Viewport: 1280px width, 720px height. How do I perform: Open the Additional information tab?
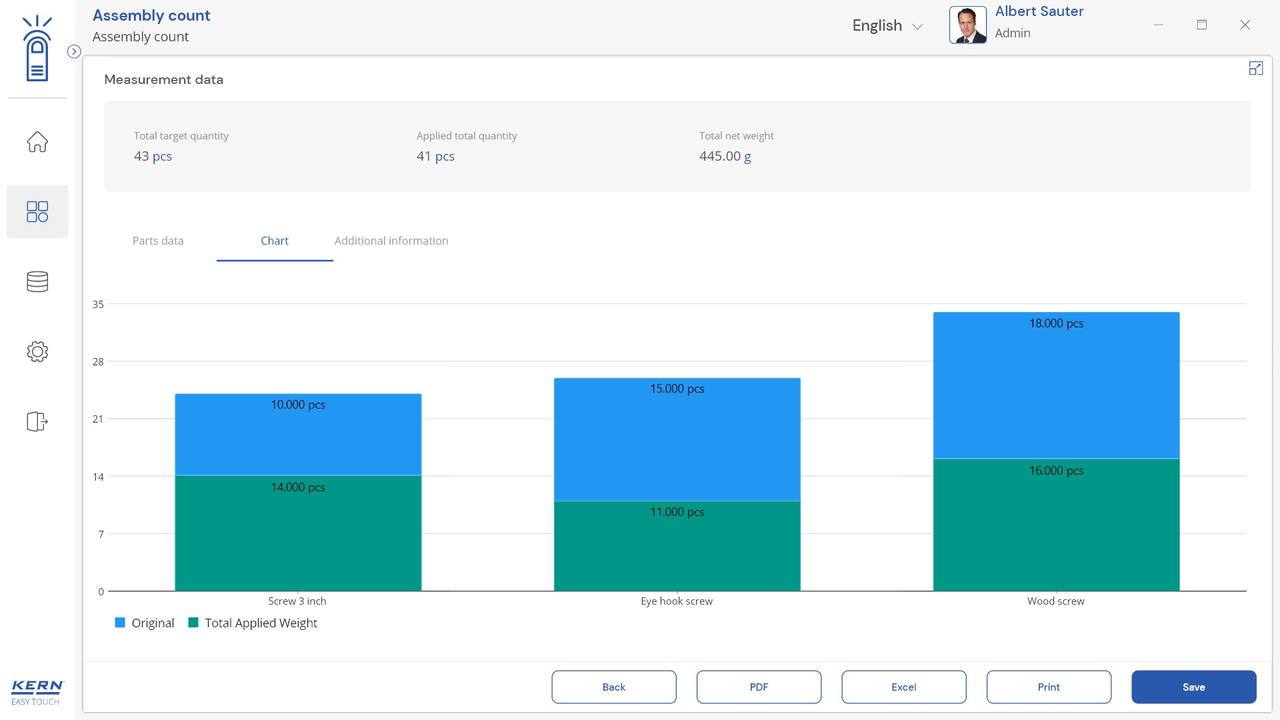tap(391, 241)
